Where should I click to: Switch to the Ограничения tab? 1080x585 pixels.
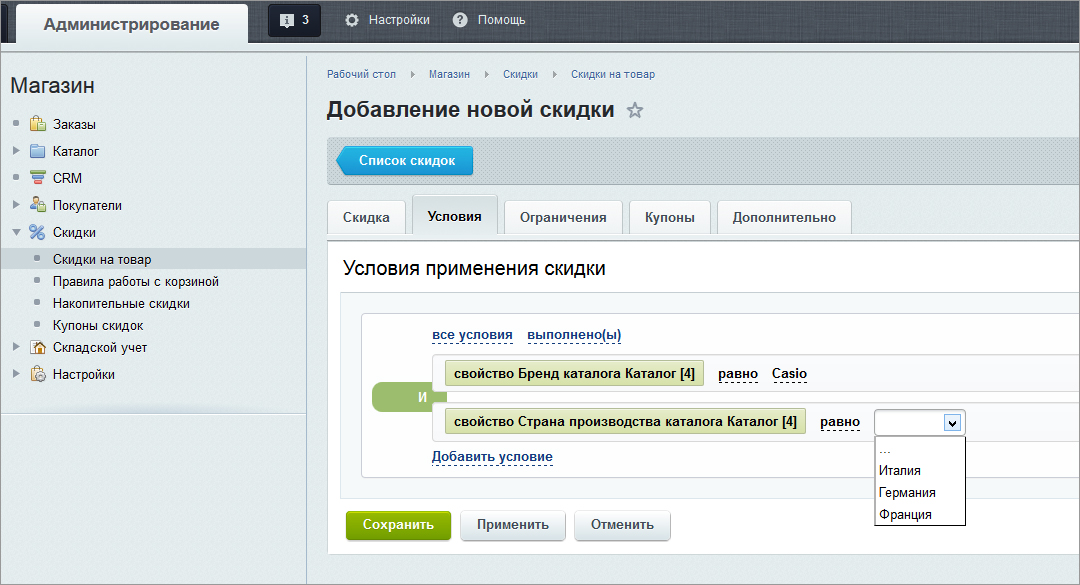(x=563, y=218)
